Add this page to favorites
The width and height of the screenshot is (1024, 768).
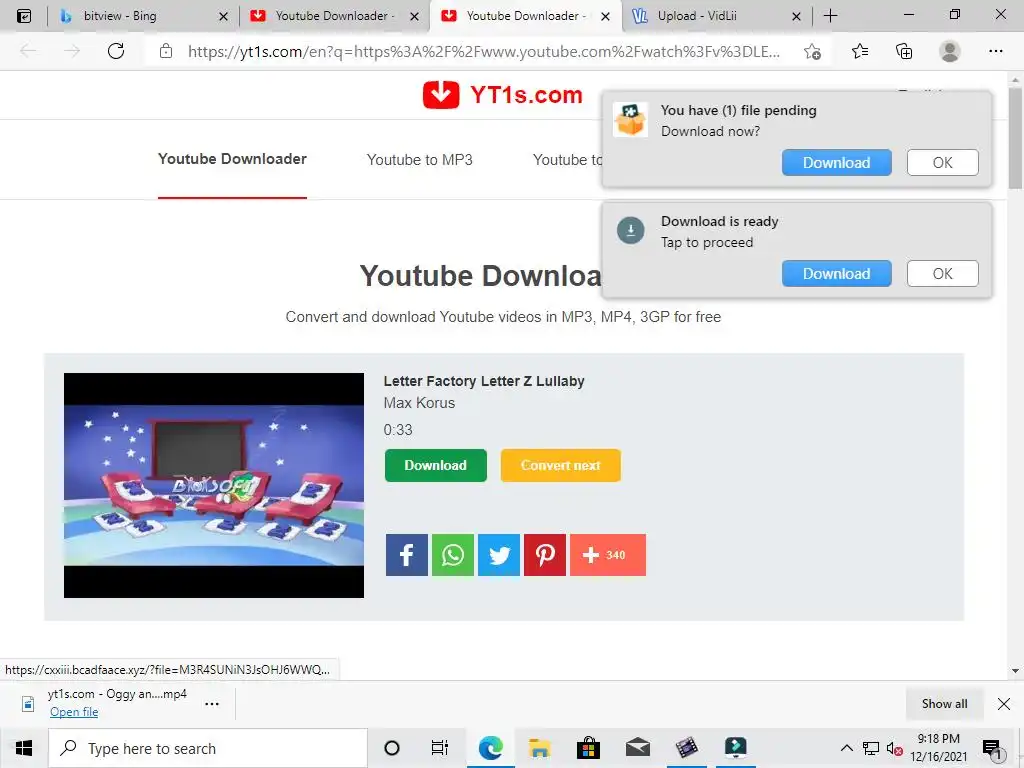812,52
